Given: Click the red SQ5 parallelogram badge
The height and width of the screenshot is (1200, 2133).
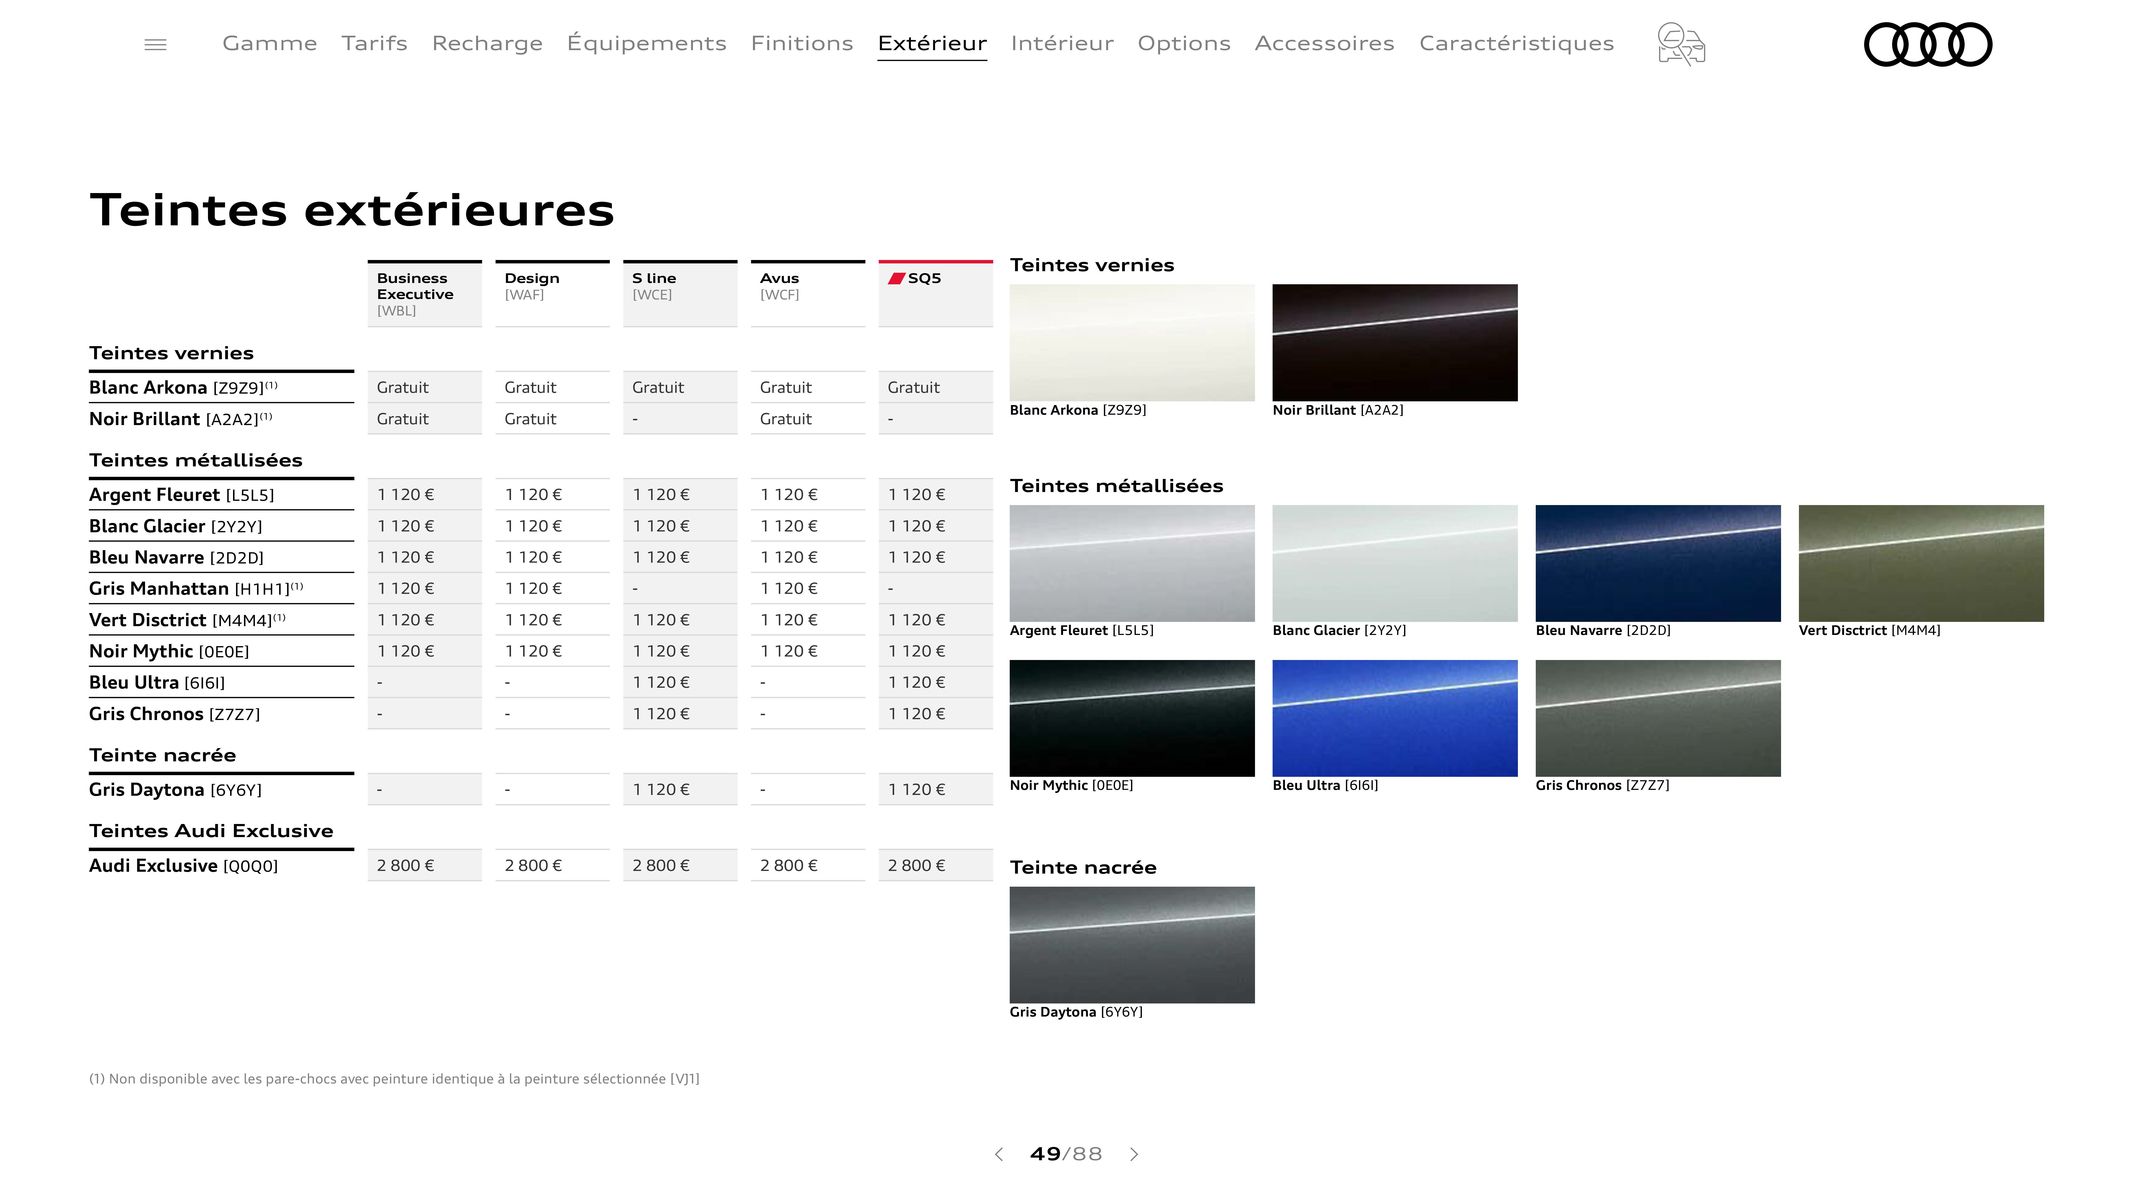Looking at the screenshot, I should 896,278.
